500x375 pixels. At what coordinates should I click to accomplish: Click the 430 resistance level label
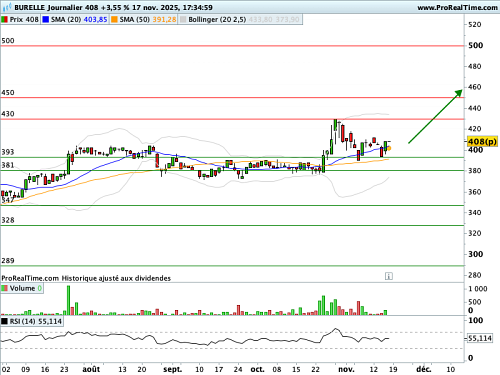[8, 114]
